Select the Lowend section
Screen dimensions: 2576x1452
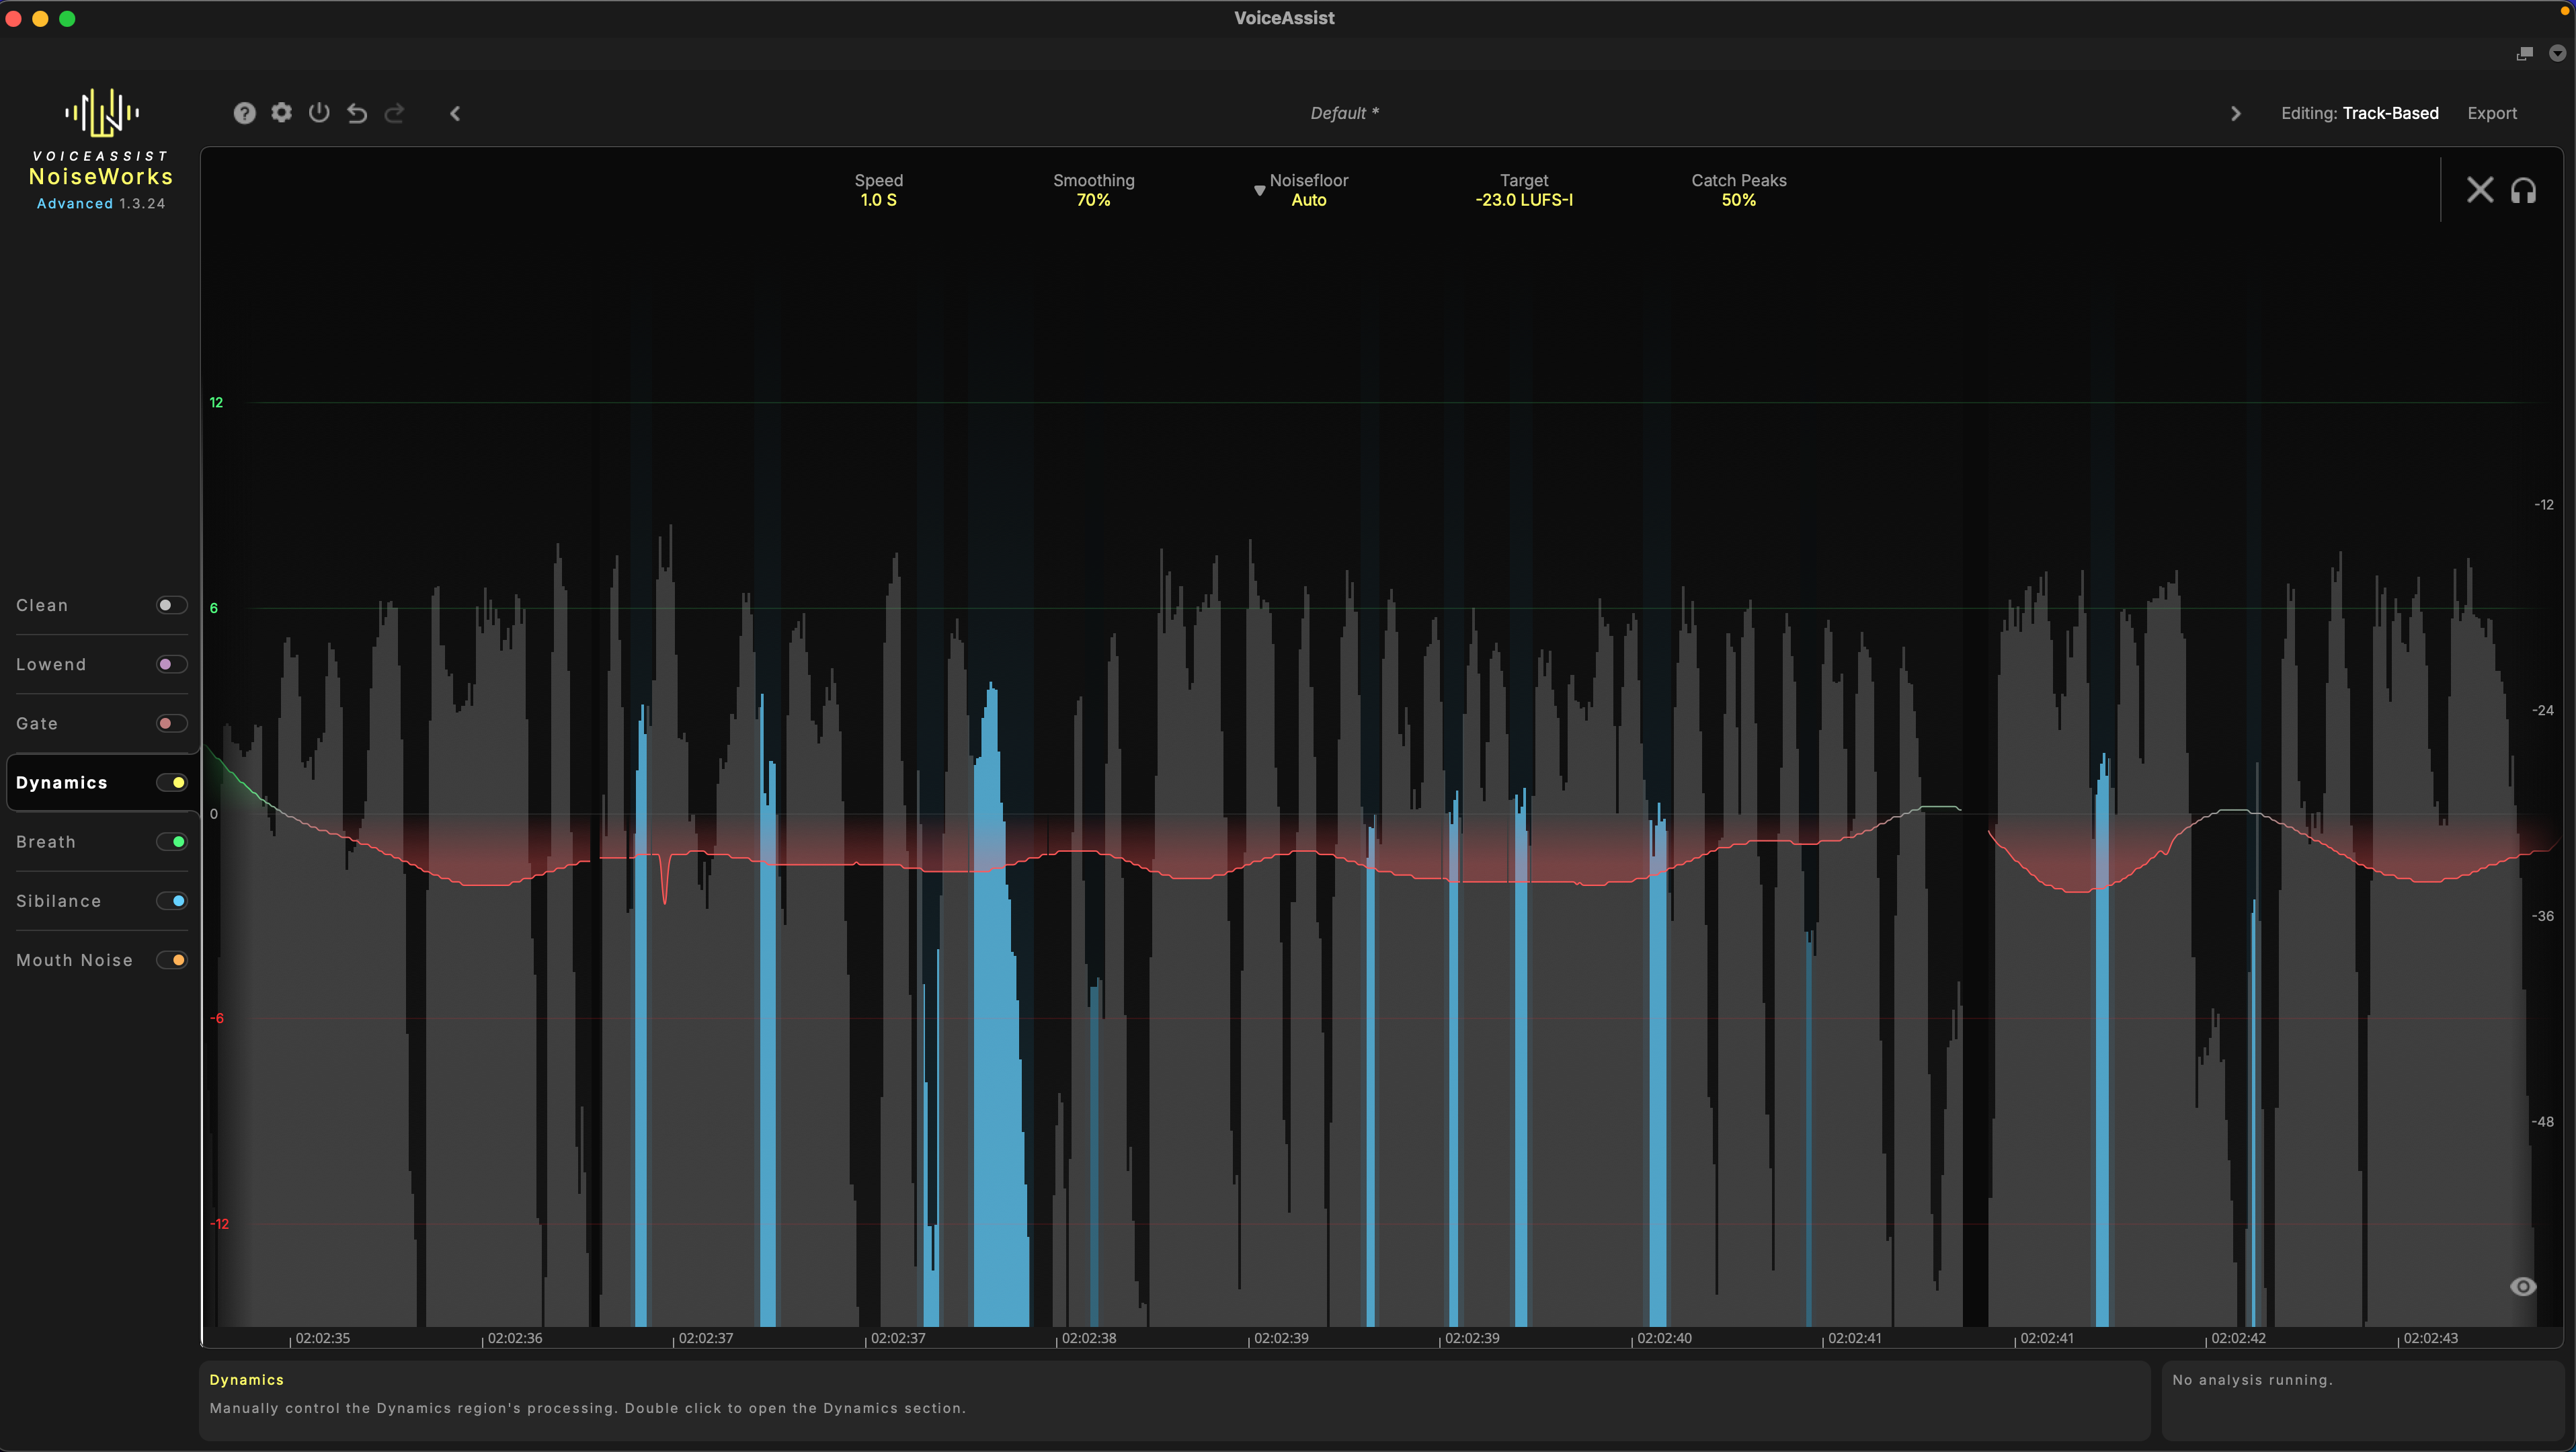(51, 664)
